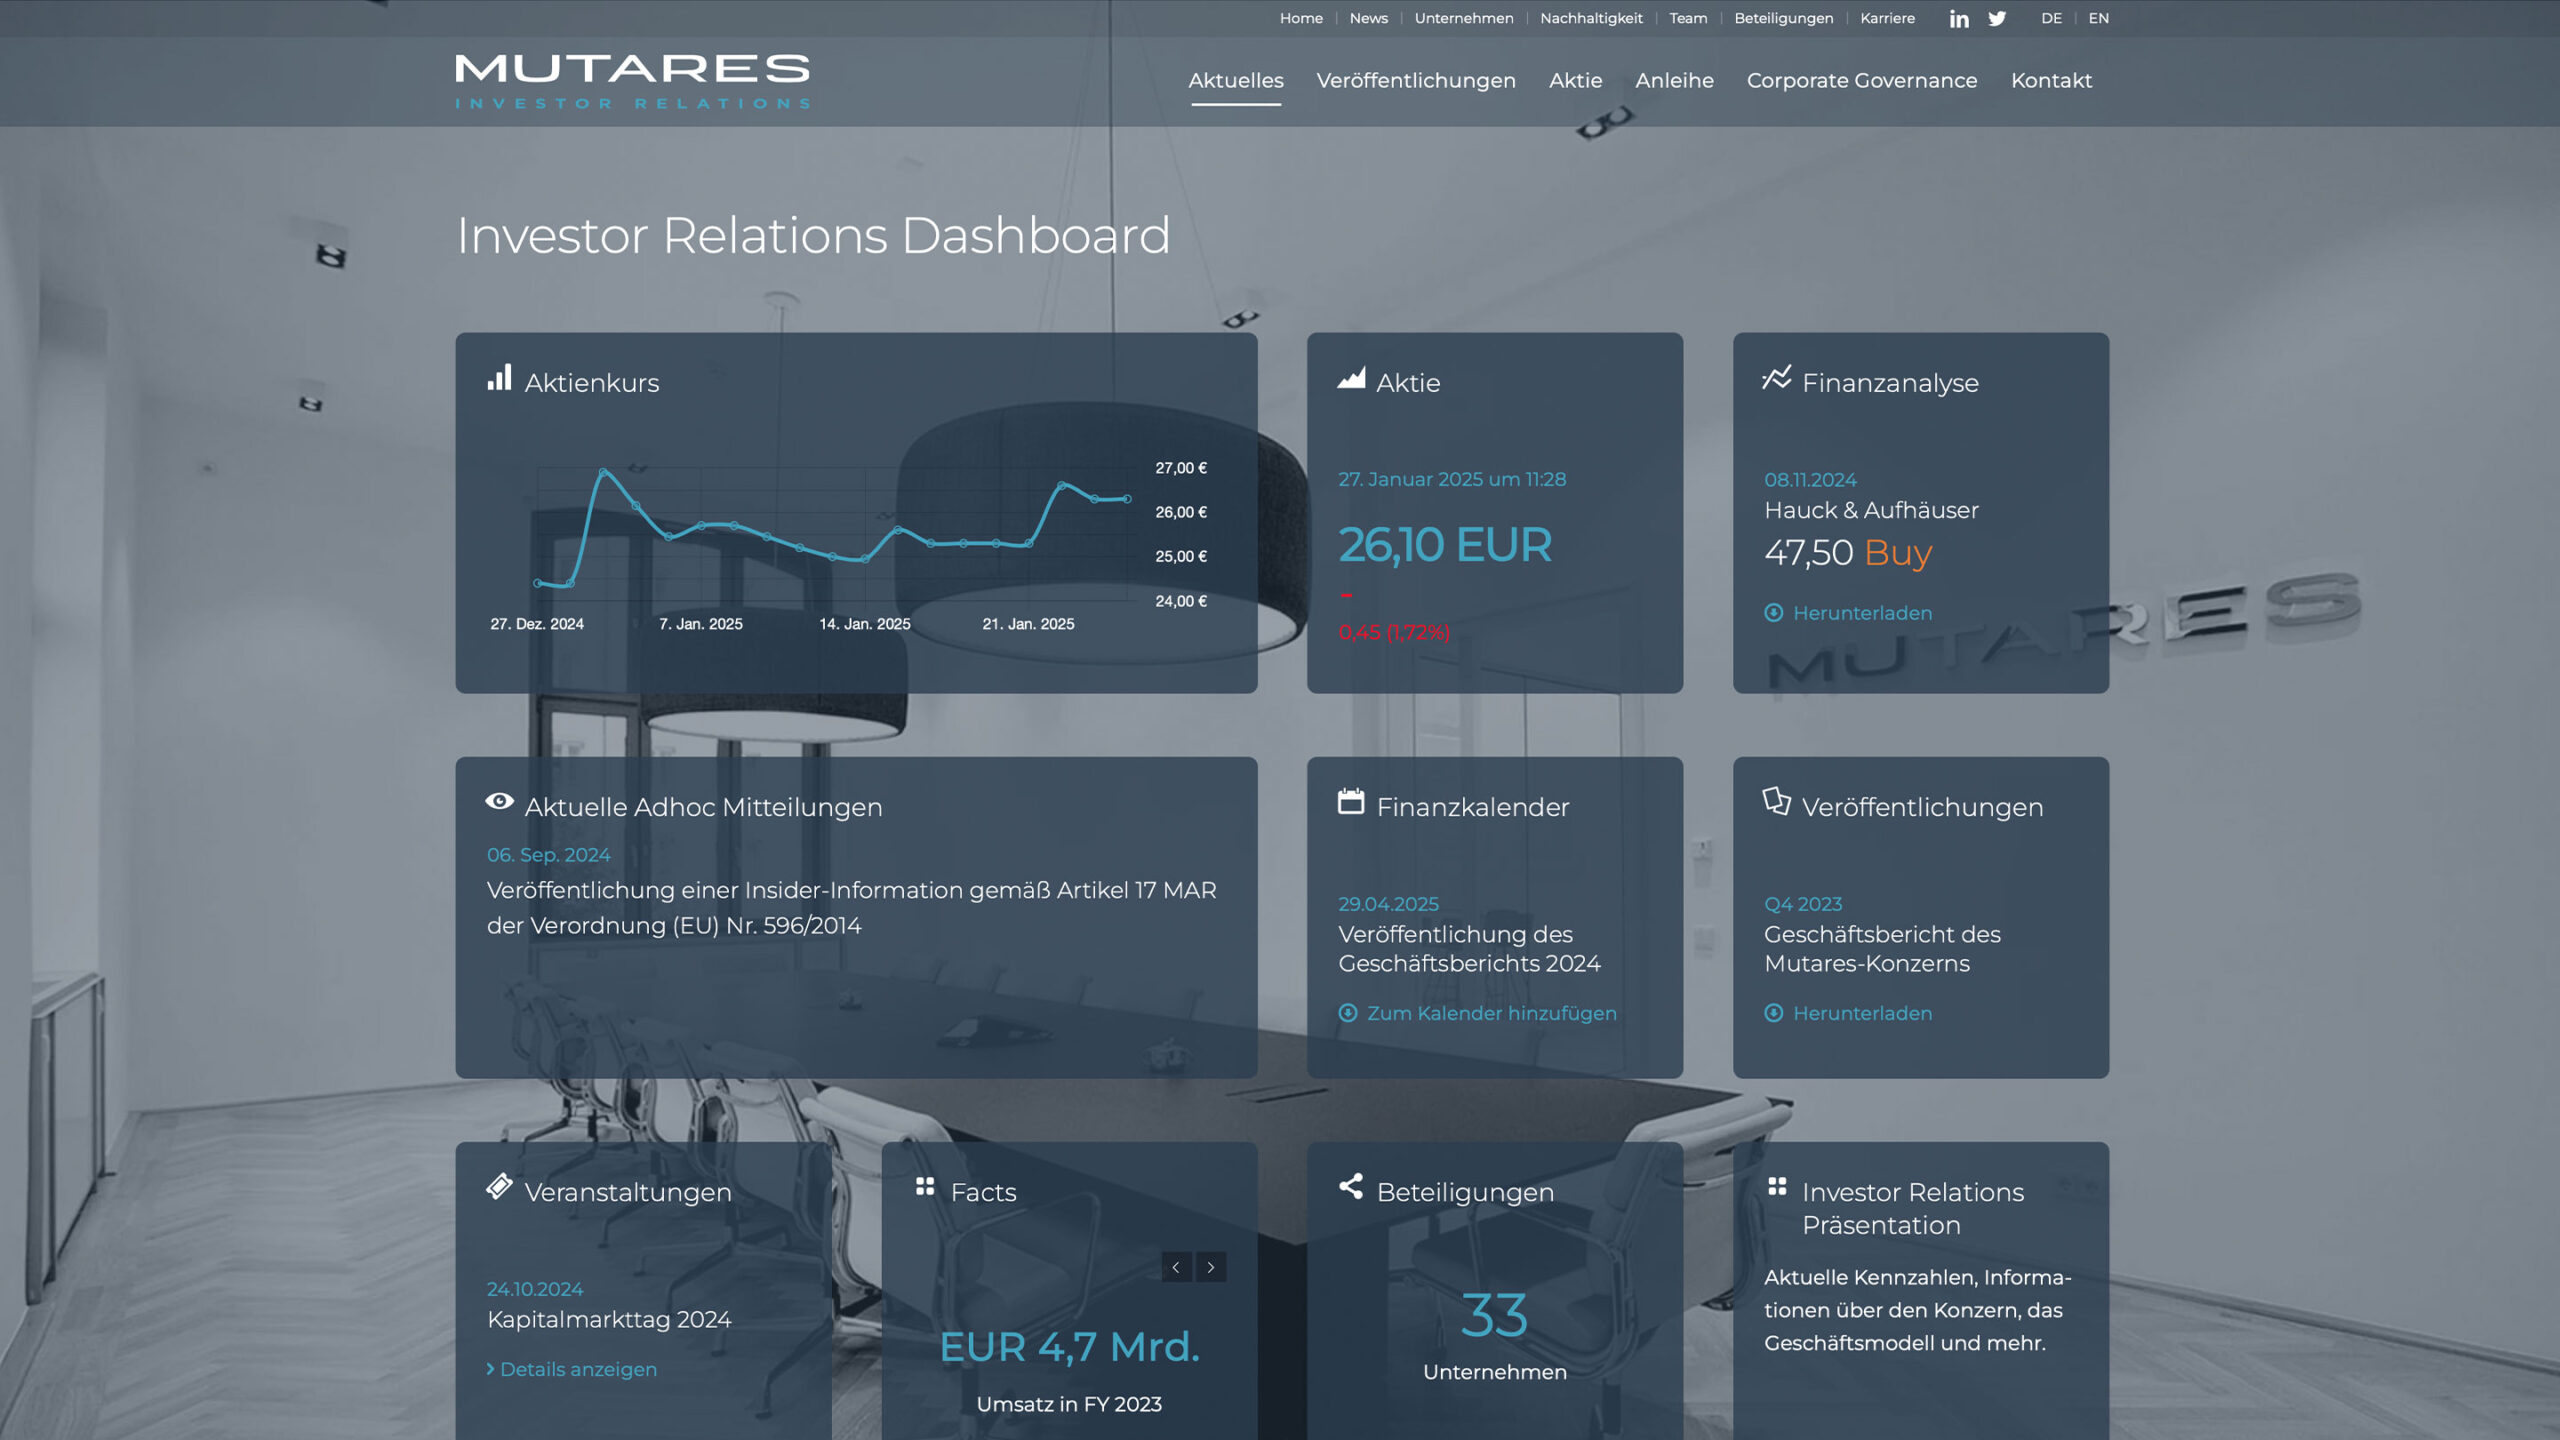
Task: Expand Details anzeigen for Kapitalmarkttag 2024
Action: click(572, 1369)
